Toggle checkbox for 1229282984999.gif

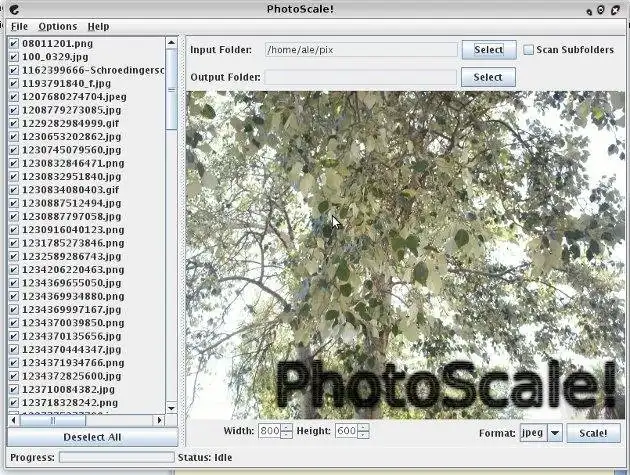pyautogui.click(x=14, y=123)
